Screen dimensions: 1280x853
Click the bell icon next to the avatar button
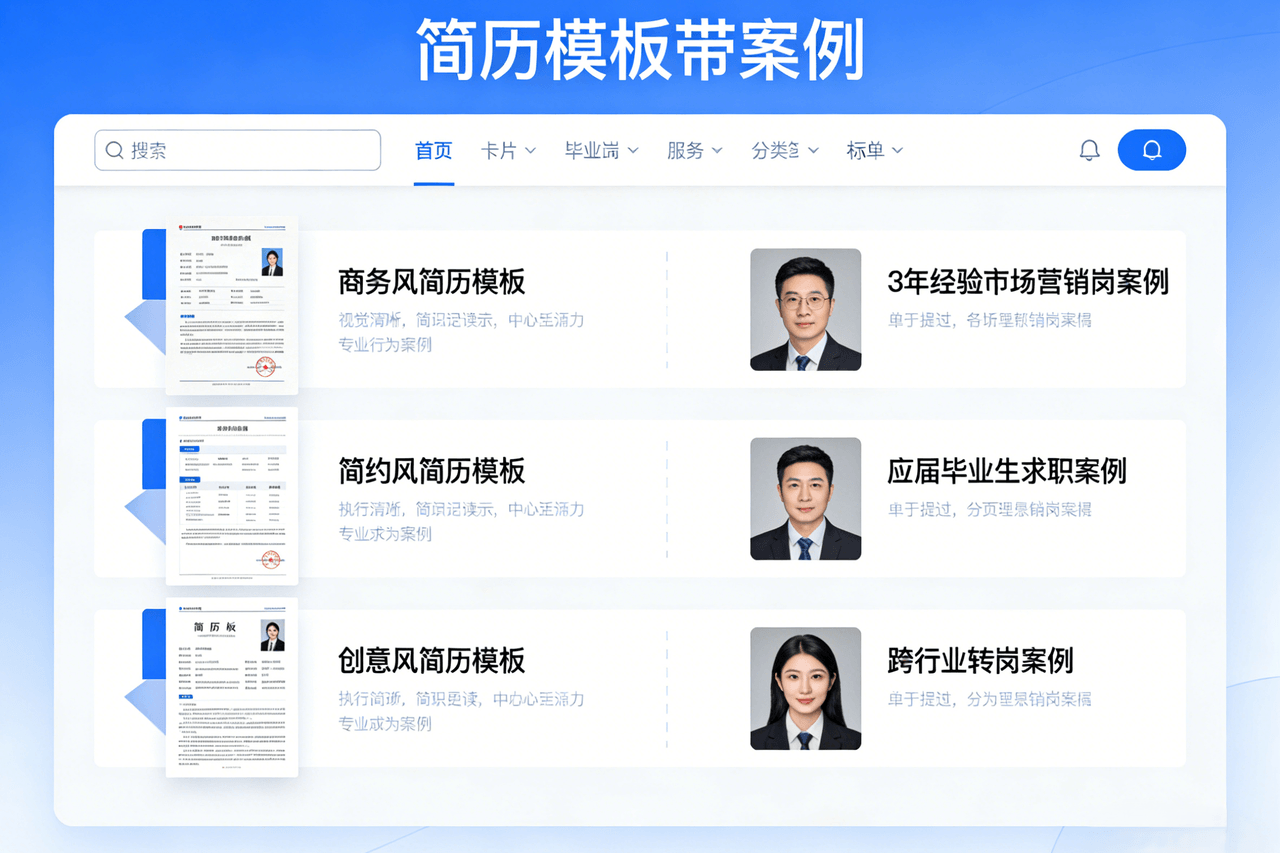[x=1089, y=149]
